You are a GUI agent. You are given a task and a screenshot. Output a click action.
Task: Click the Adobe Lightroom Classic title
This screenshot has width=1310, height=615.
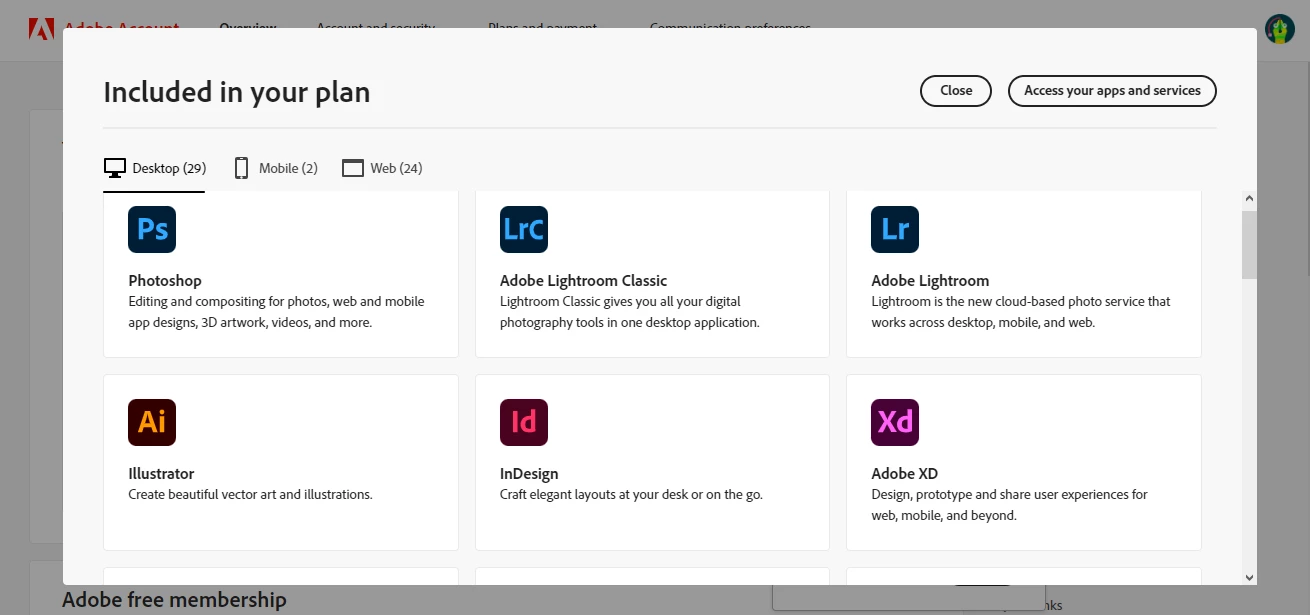pyautogui.click(x=583, y=281)
